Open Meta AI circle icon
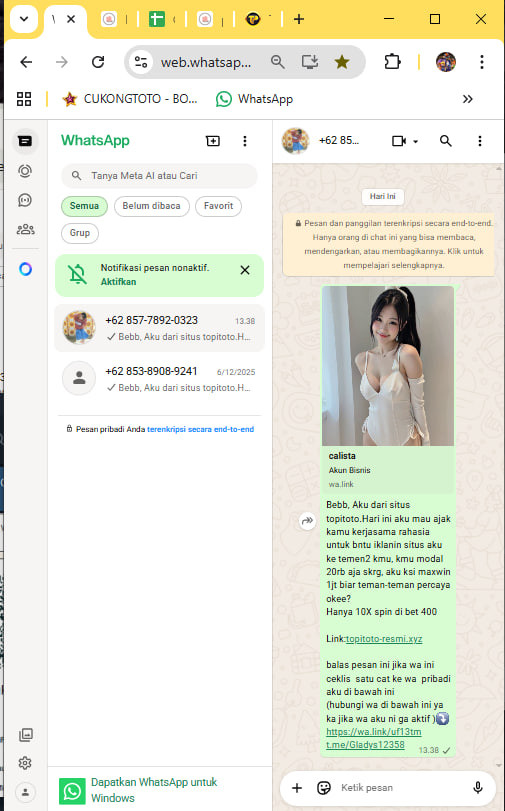 click(25, 269)
